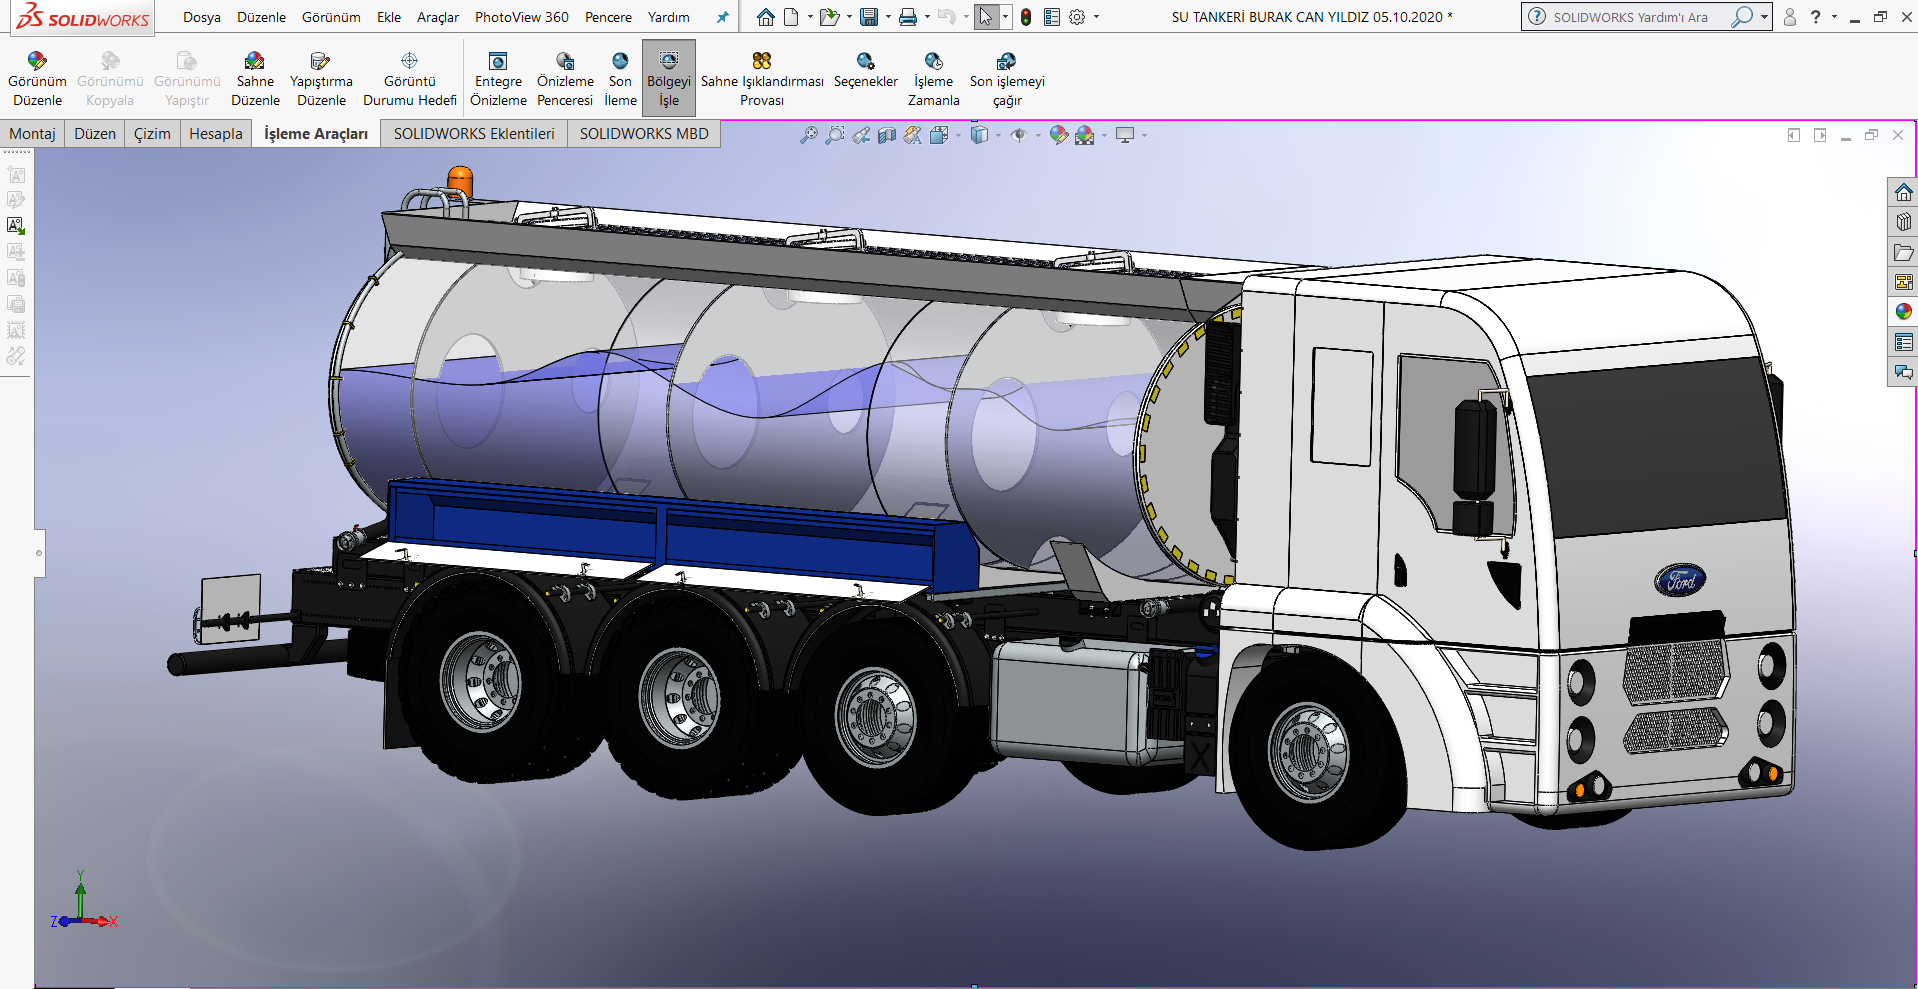Switch to SOLIDWORKS MBD tab
The image size is (1918, 989).
click(x=644, y=134)
